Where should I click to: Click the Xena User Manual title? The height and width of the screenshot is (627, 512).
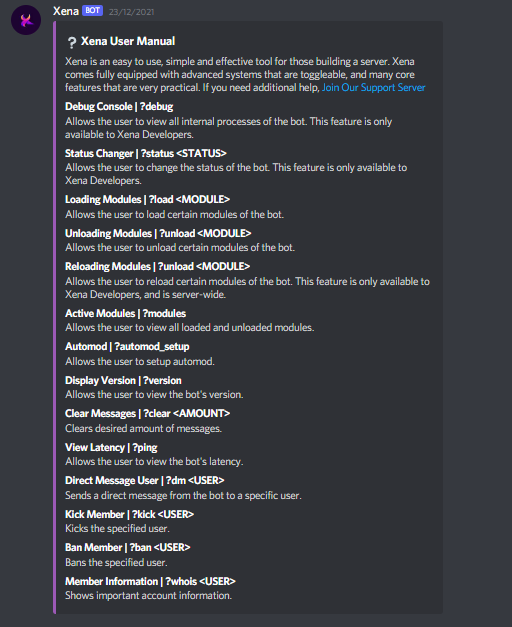point(128,41)
